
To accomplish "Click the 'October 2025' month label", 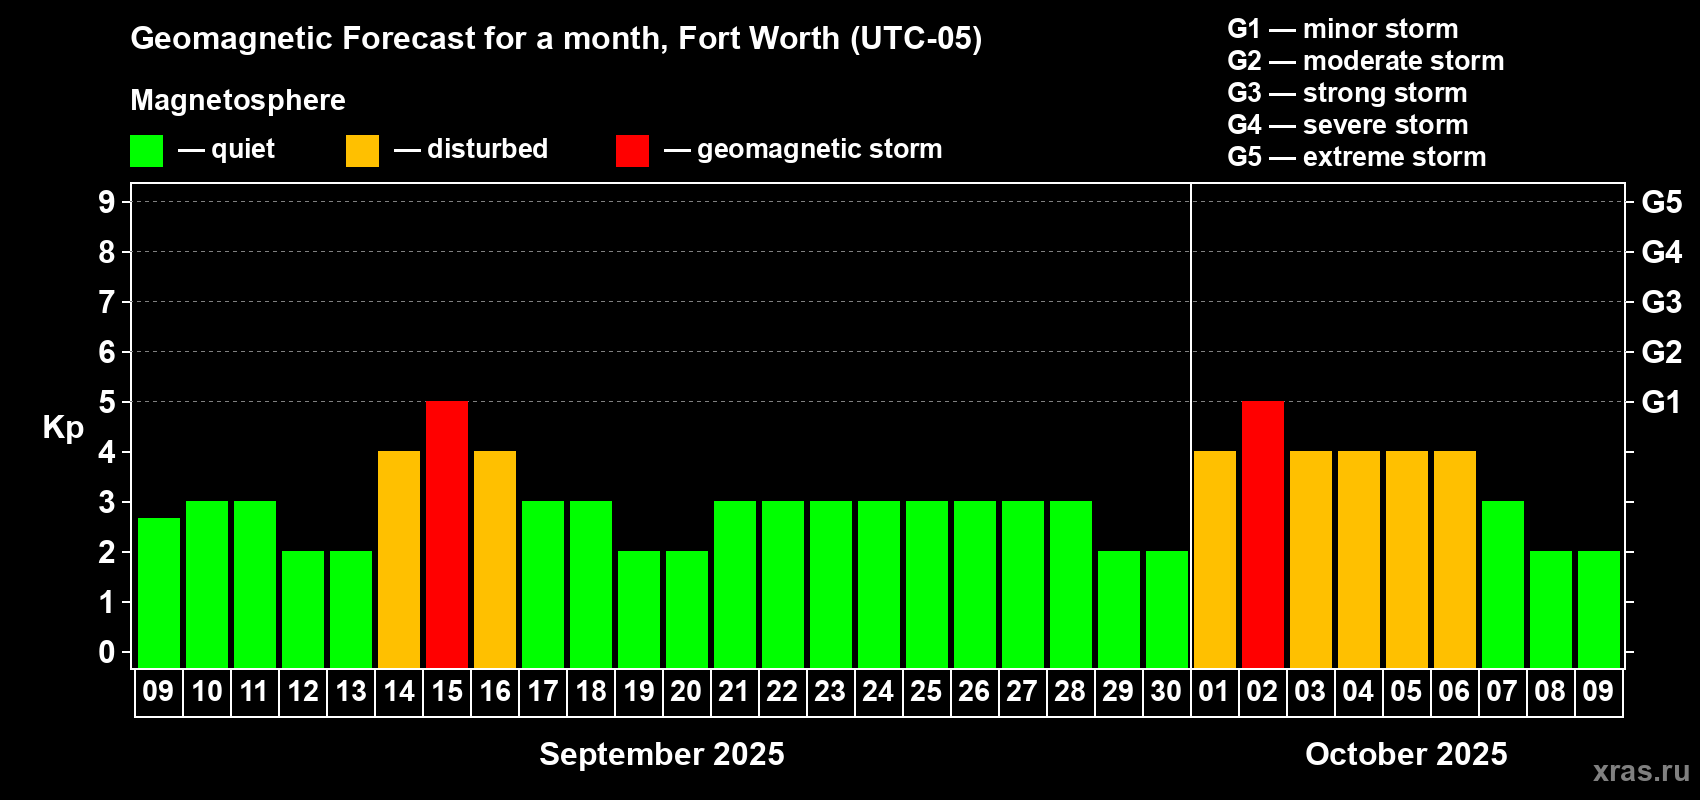I will [1406, 754].
